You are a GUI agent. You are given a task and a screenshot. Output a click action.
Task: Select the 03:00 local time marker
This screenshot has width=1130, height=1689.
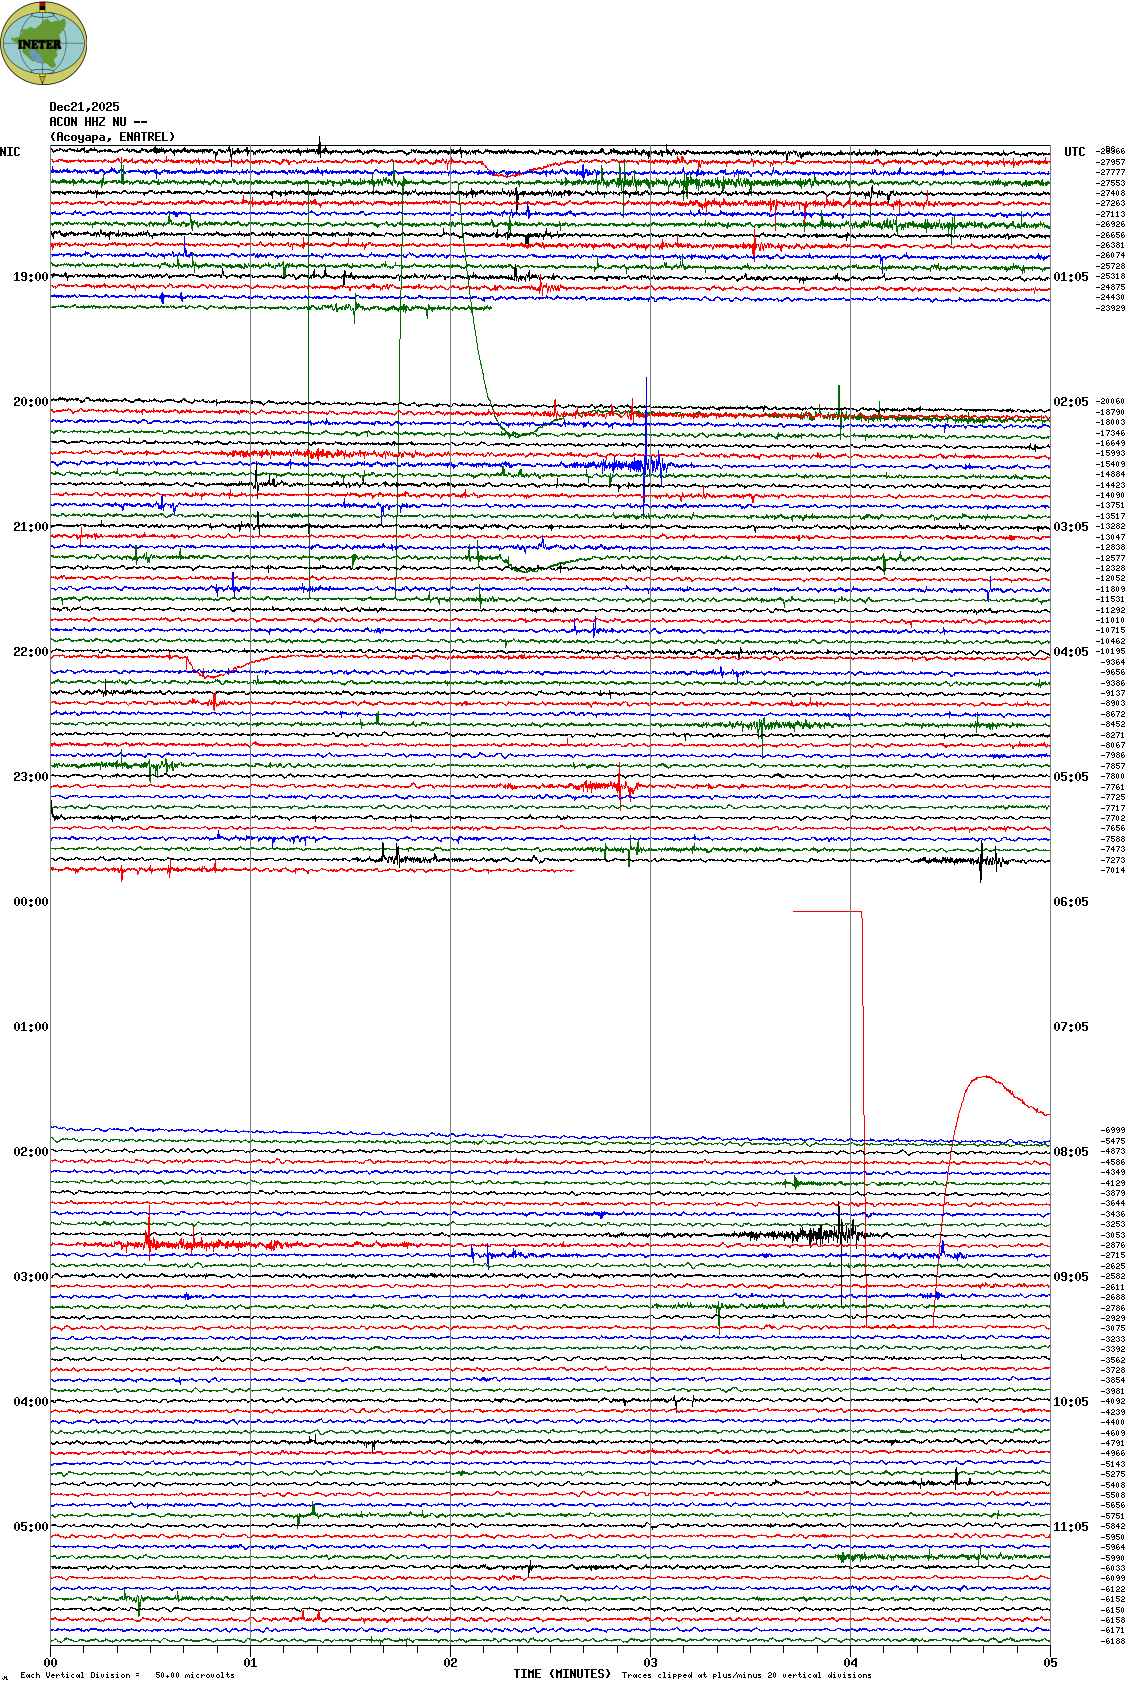click(30, 1277)
